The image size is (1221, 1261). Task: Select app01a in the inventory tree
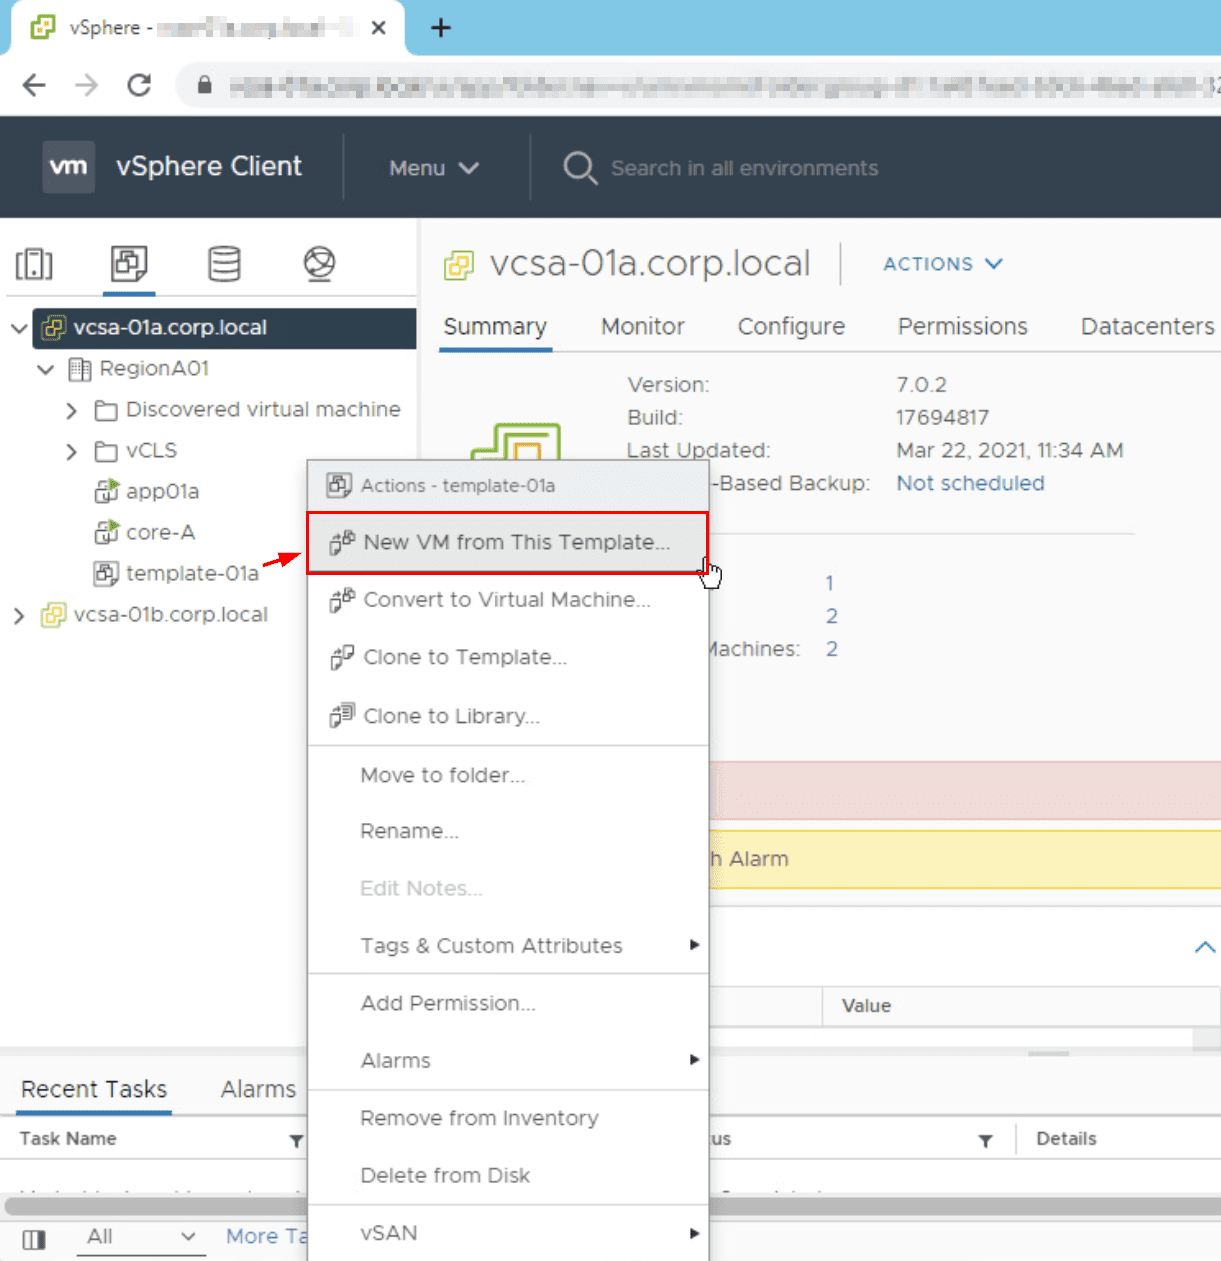point(162,491)
